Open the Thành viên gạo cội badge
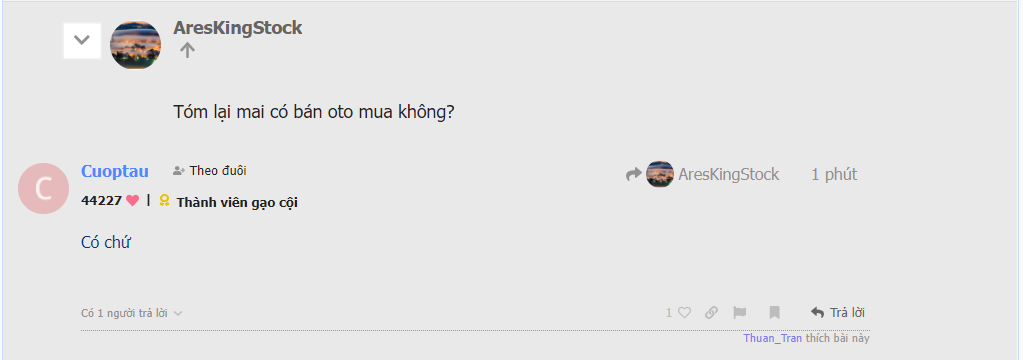The height and width of the screenshot is (360, 1023). [237, 202]
